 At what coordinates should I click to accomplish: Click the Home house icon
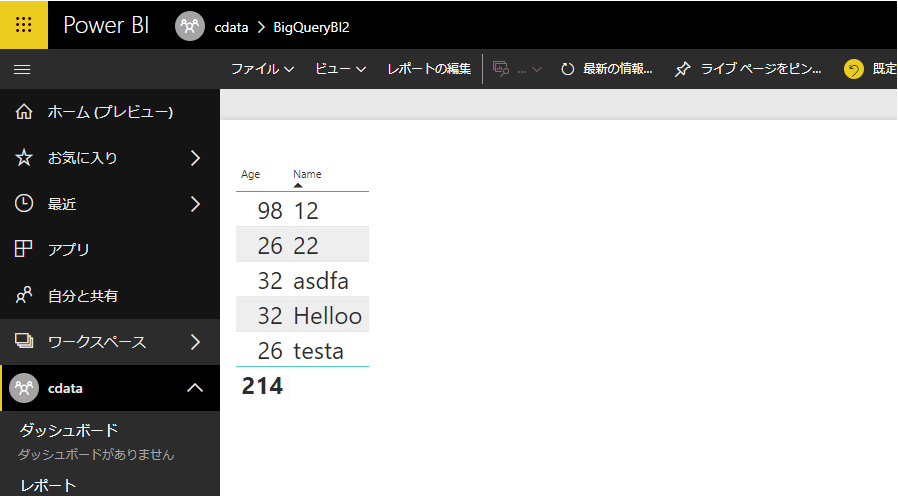point(23,112)
